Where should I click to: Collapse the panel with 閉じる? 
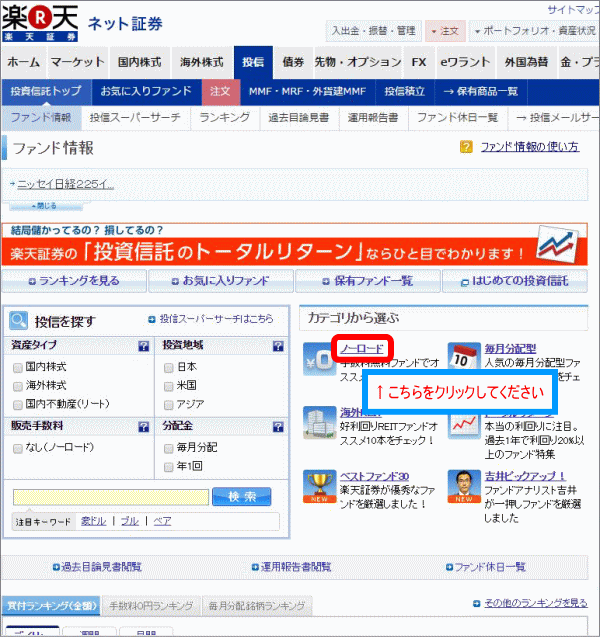[x=46, y=206]
